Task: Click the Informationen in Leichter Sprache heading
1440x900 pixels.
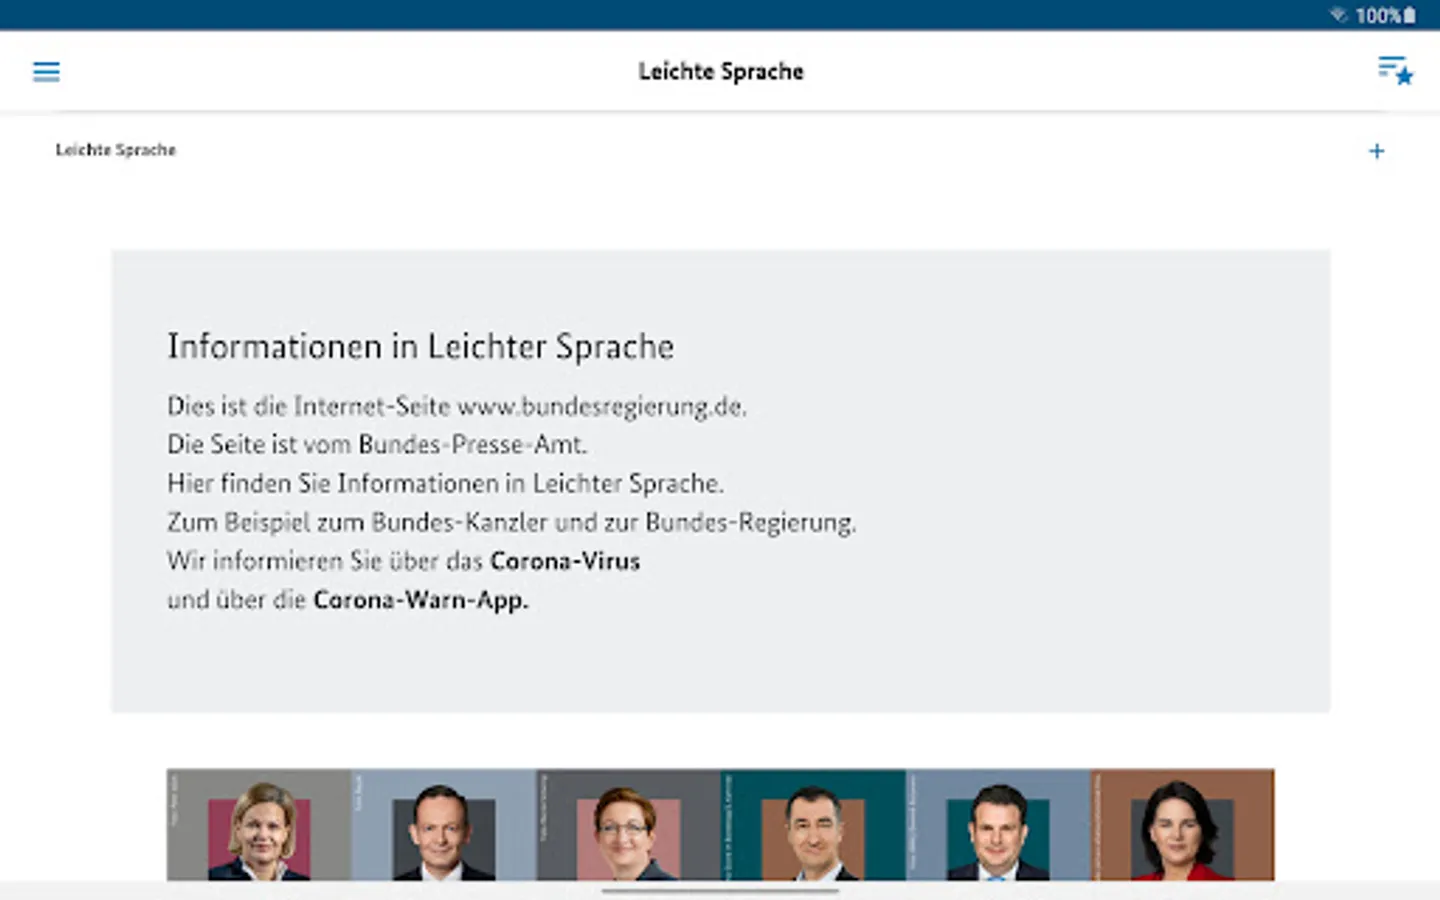Action: click(420, 346)
